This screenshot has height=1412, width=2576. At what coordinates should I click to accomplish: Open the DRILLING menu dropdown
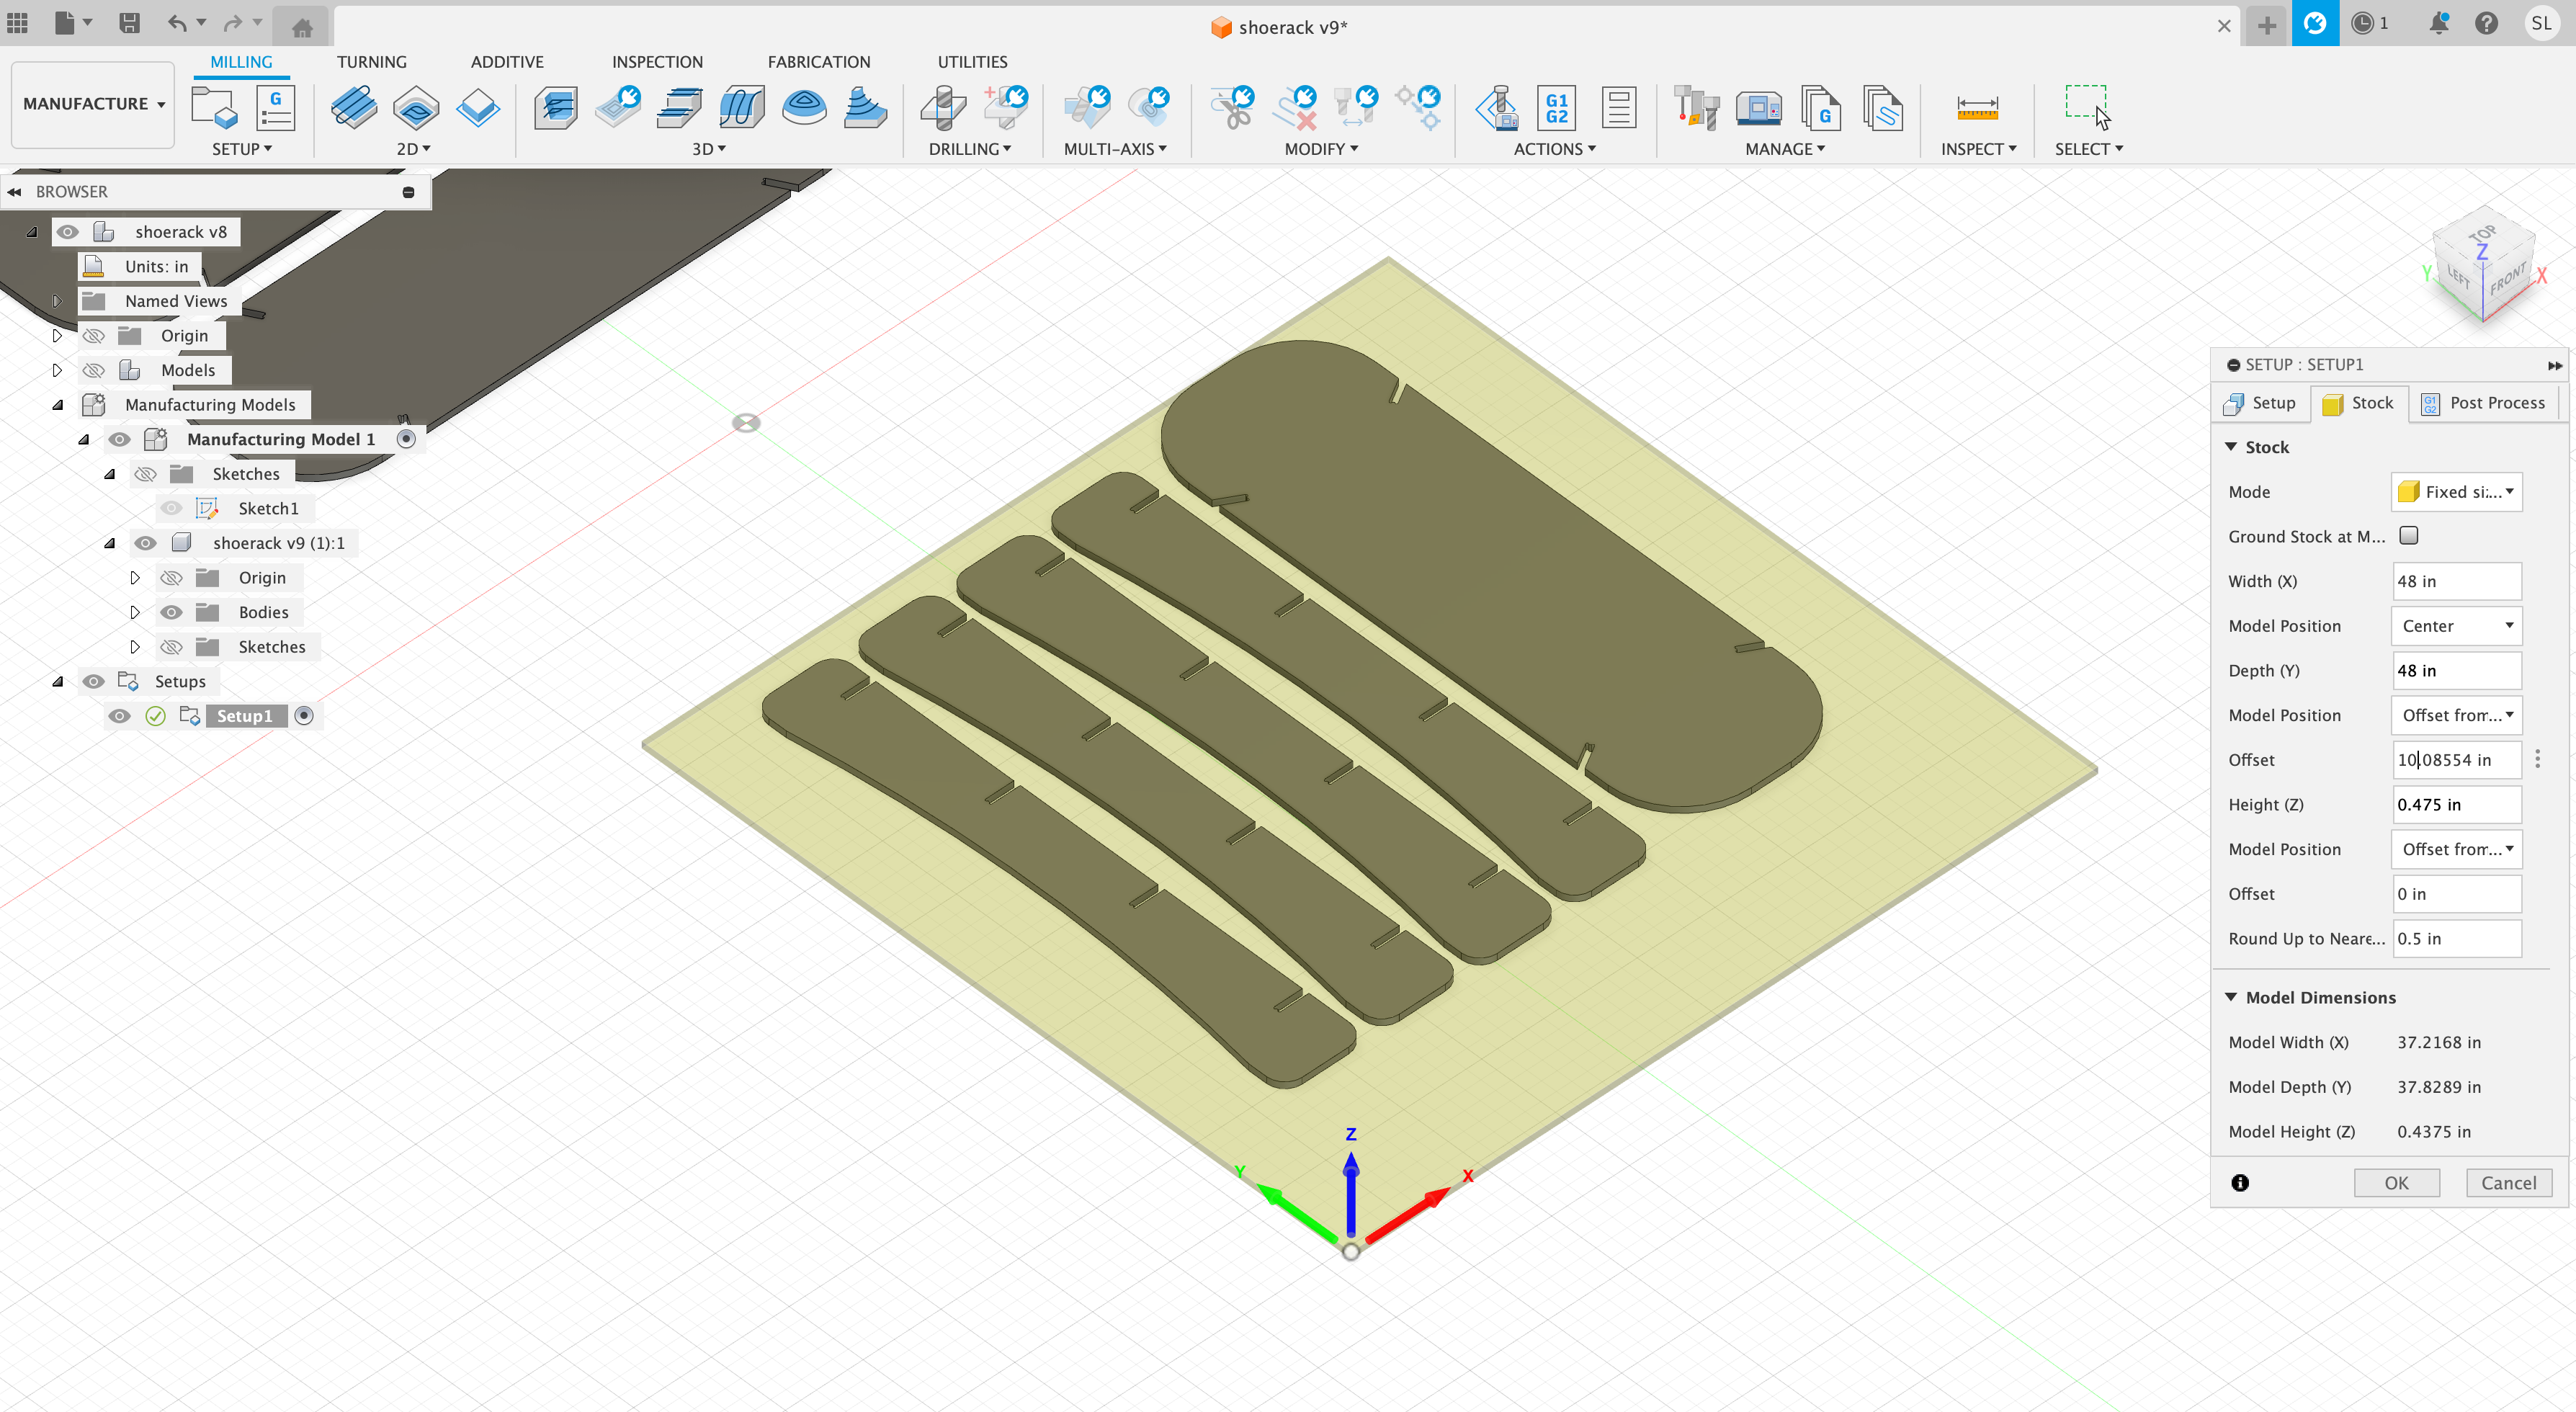pyautogui.click(x=969, y=149)
